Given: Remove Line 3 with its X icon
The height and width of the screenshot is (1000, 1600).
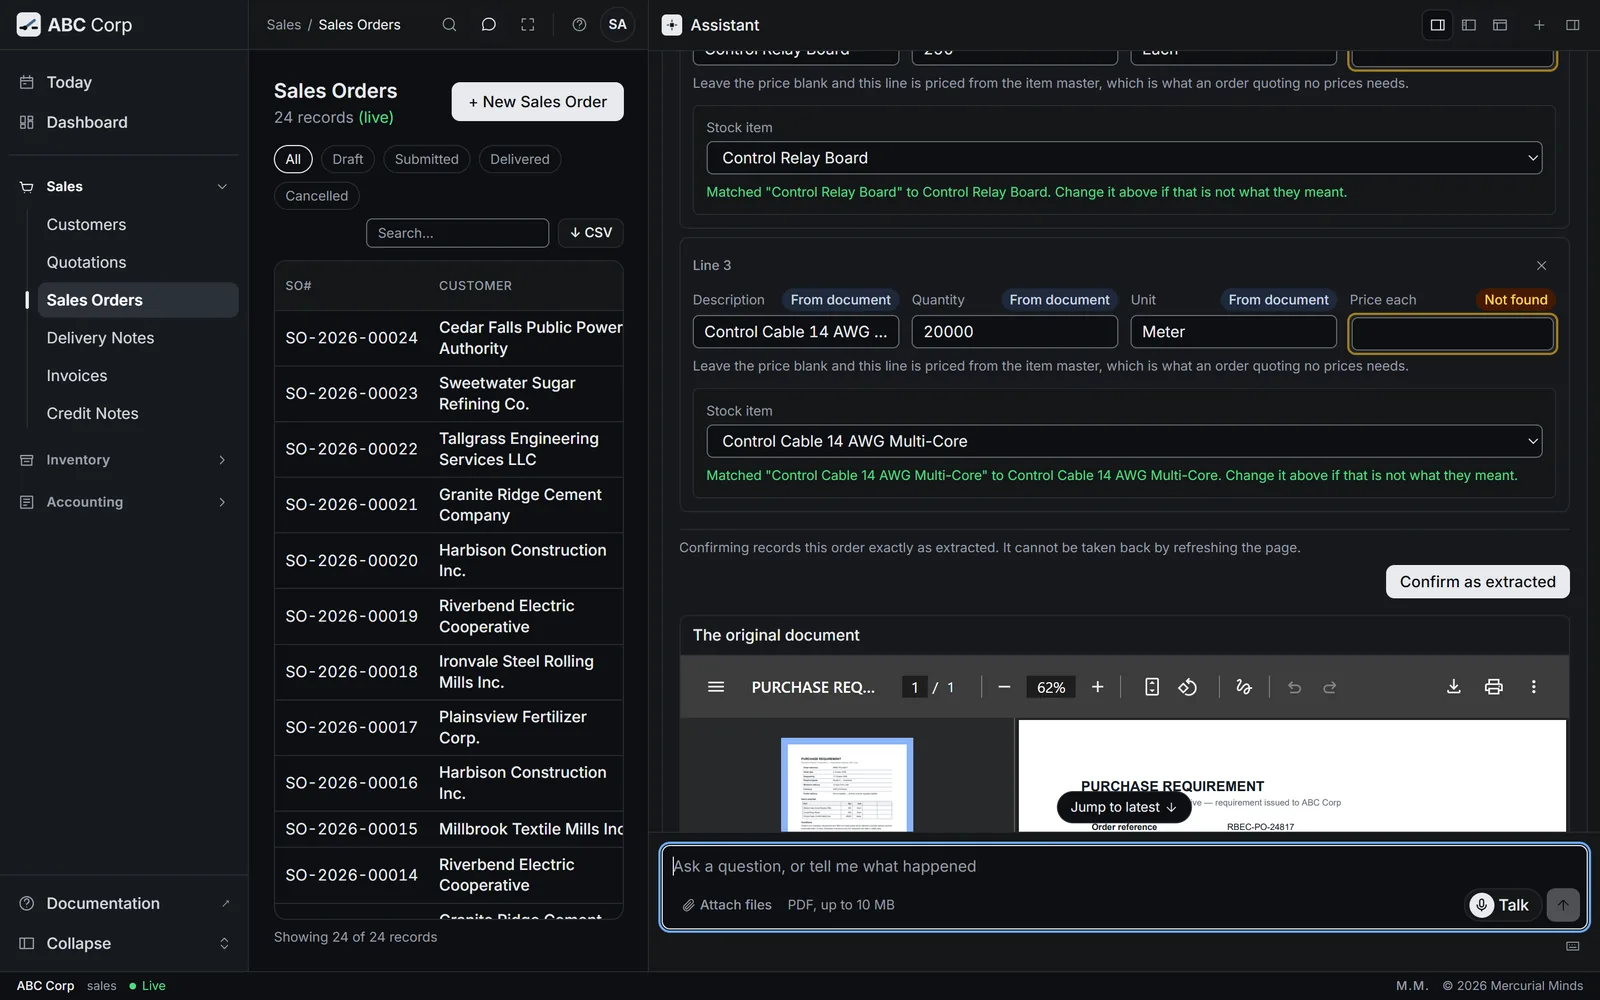Looking at the screenshot, I should click(1541, 265).
